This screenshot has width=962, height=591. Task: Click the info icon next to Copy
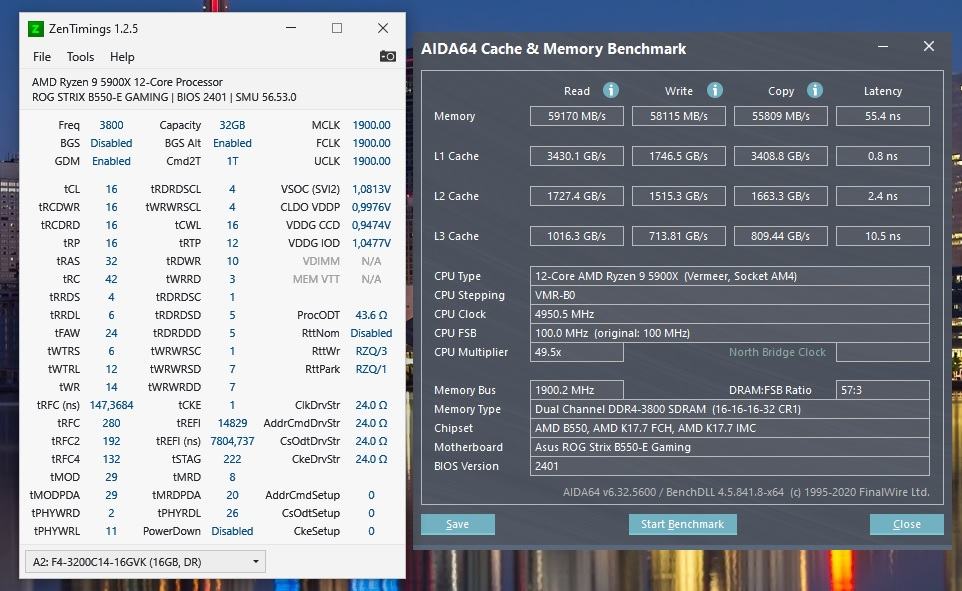pos(814,90)
